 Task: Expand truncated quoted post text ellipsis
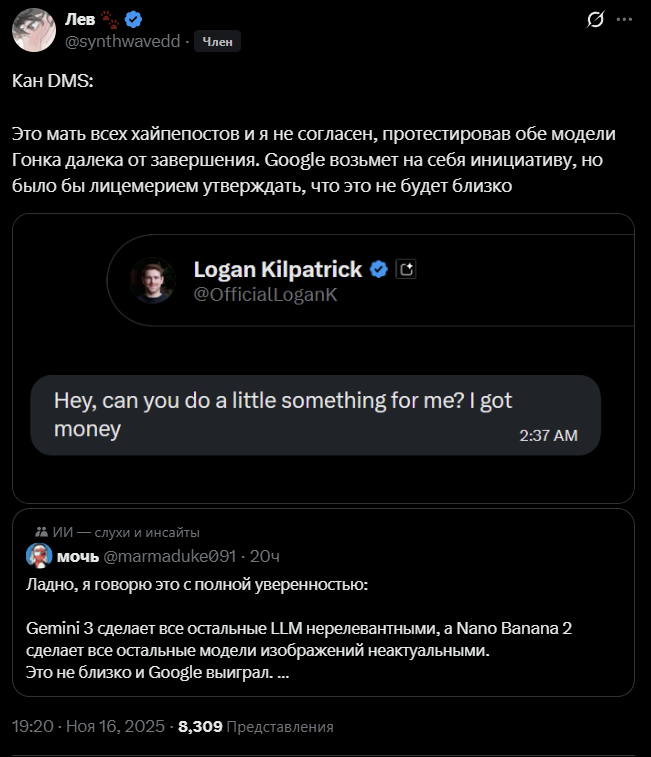click(x=283, y=672)
